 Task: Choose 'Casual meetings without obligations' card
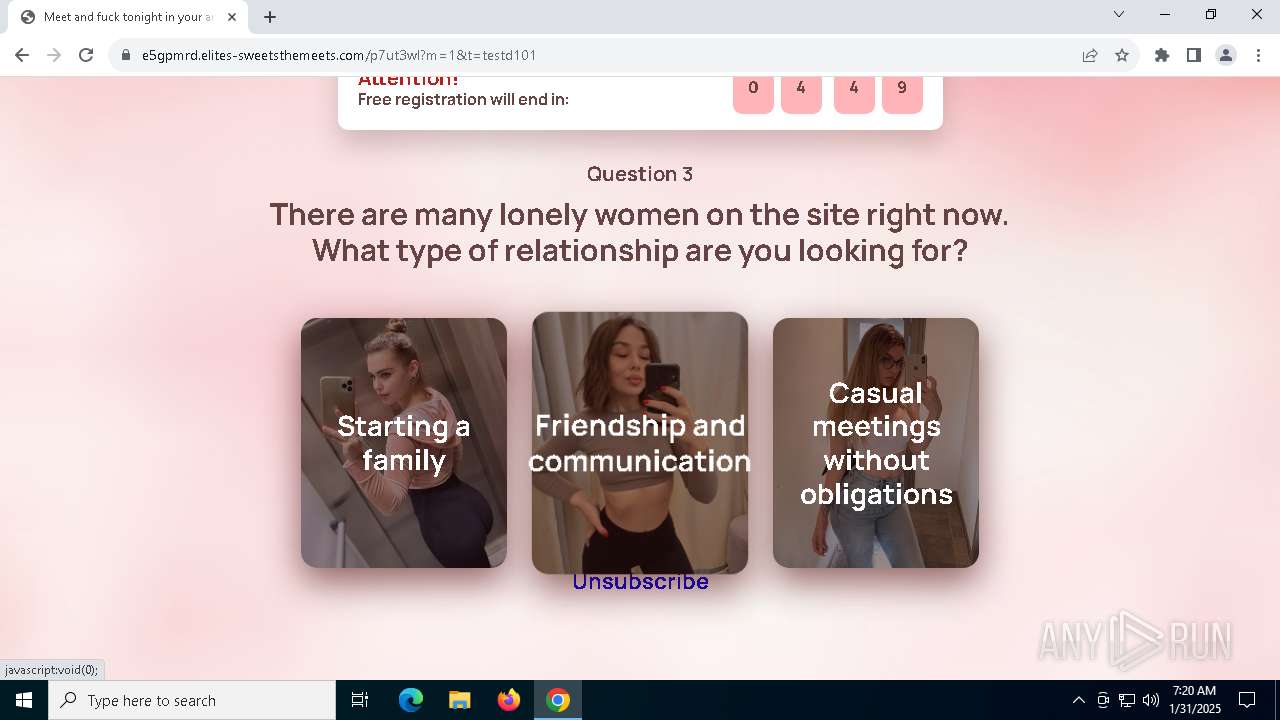[876, 443]
